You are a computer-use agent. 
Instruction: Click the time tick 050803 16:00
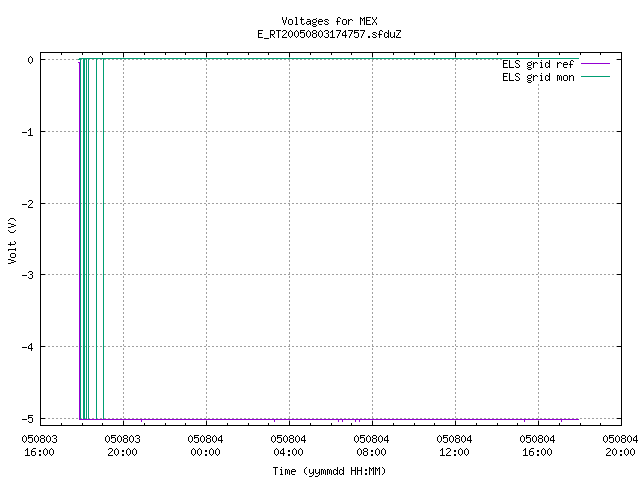[40, 446]
